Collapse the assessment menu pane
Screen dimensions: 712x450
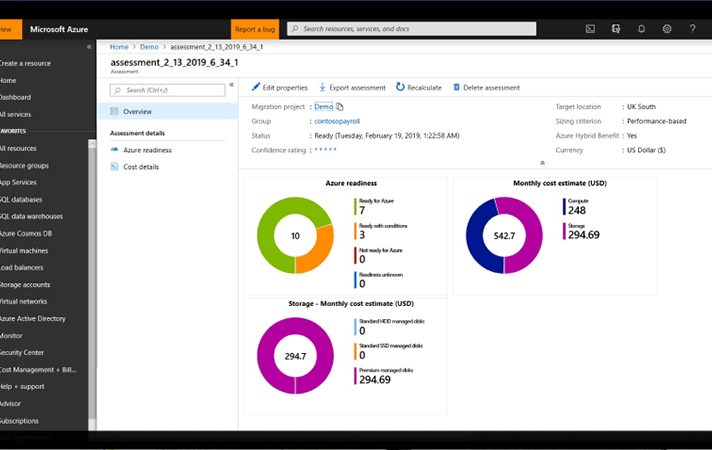click(x=232, y=85)
